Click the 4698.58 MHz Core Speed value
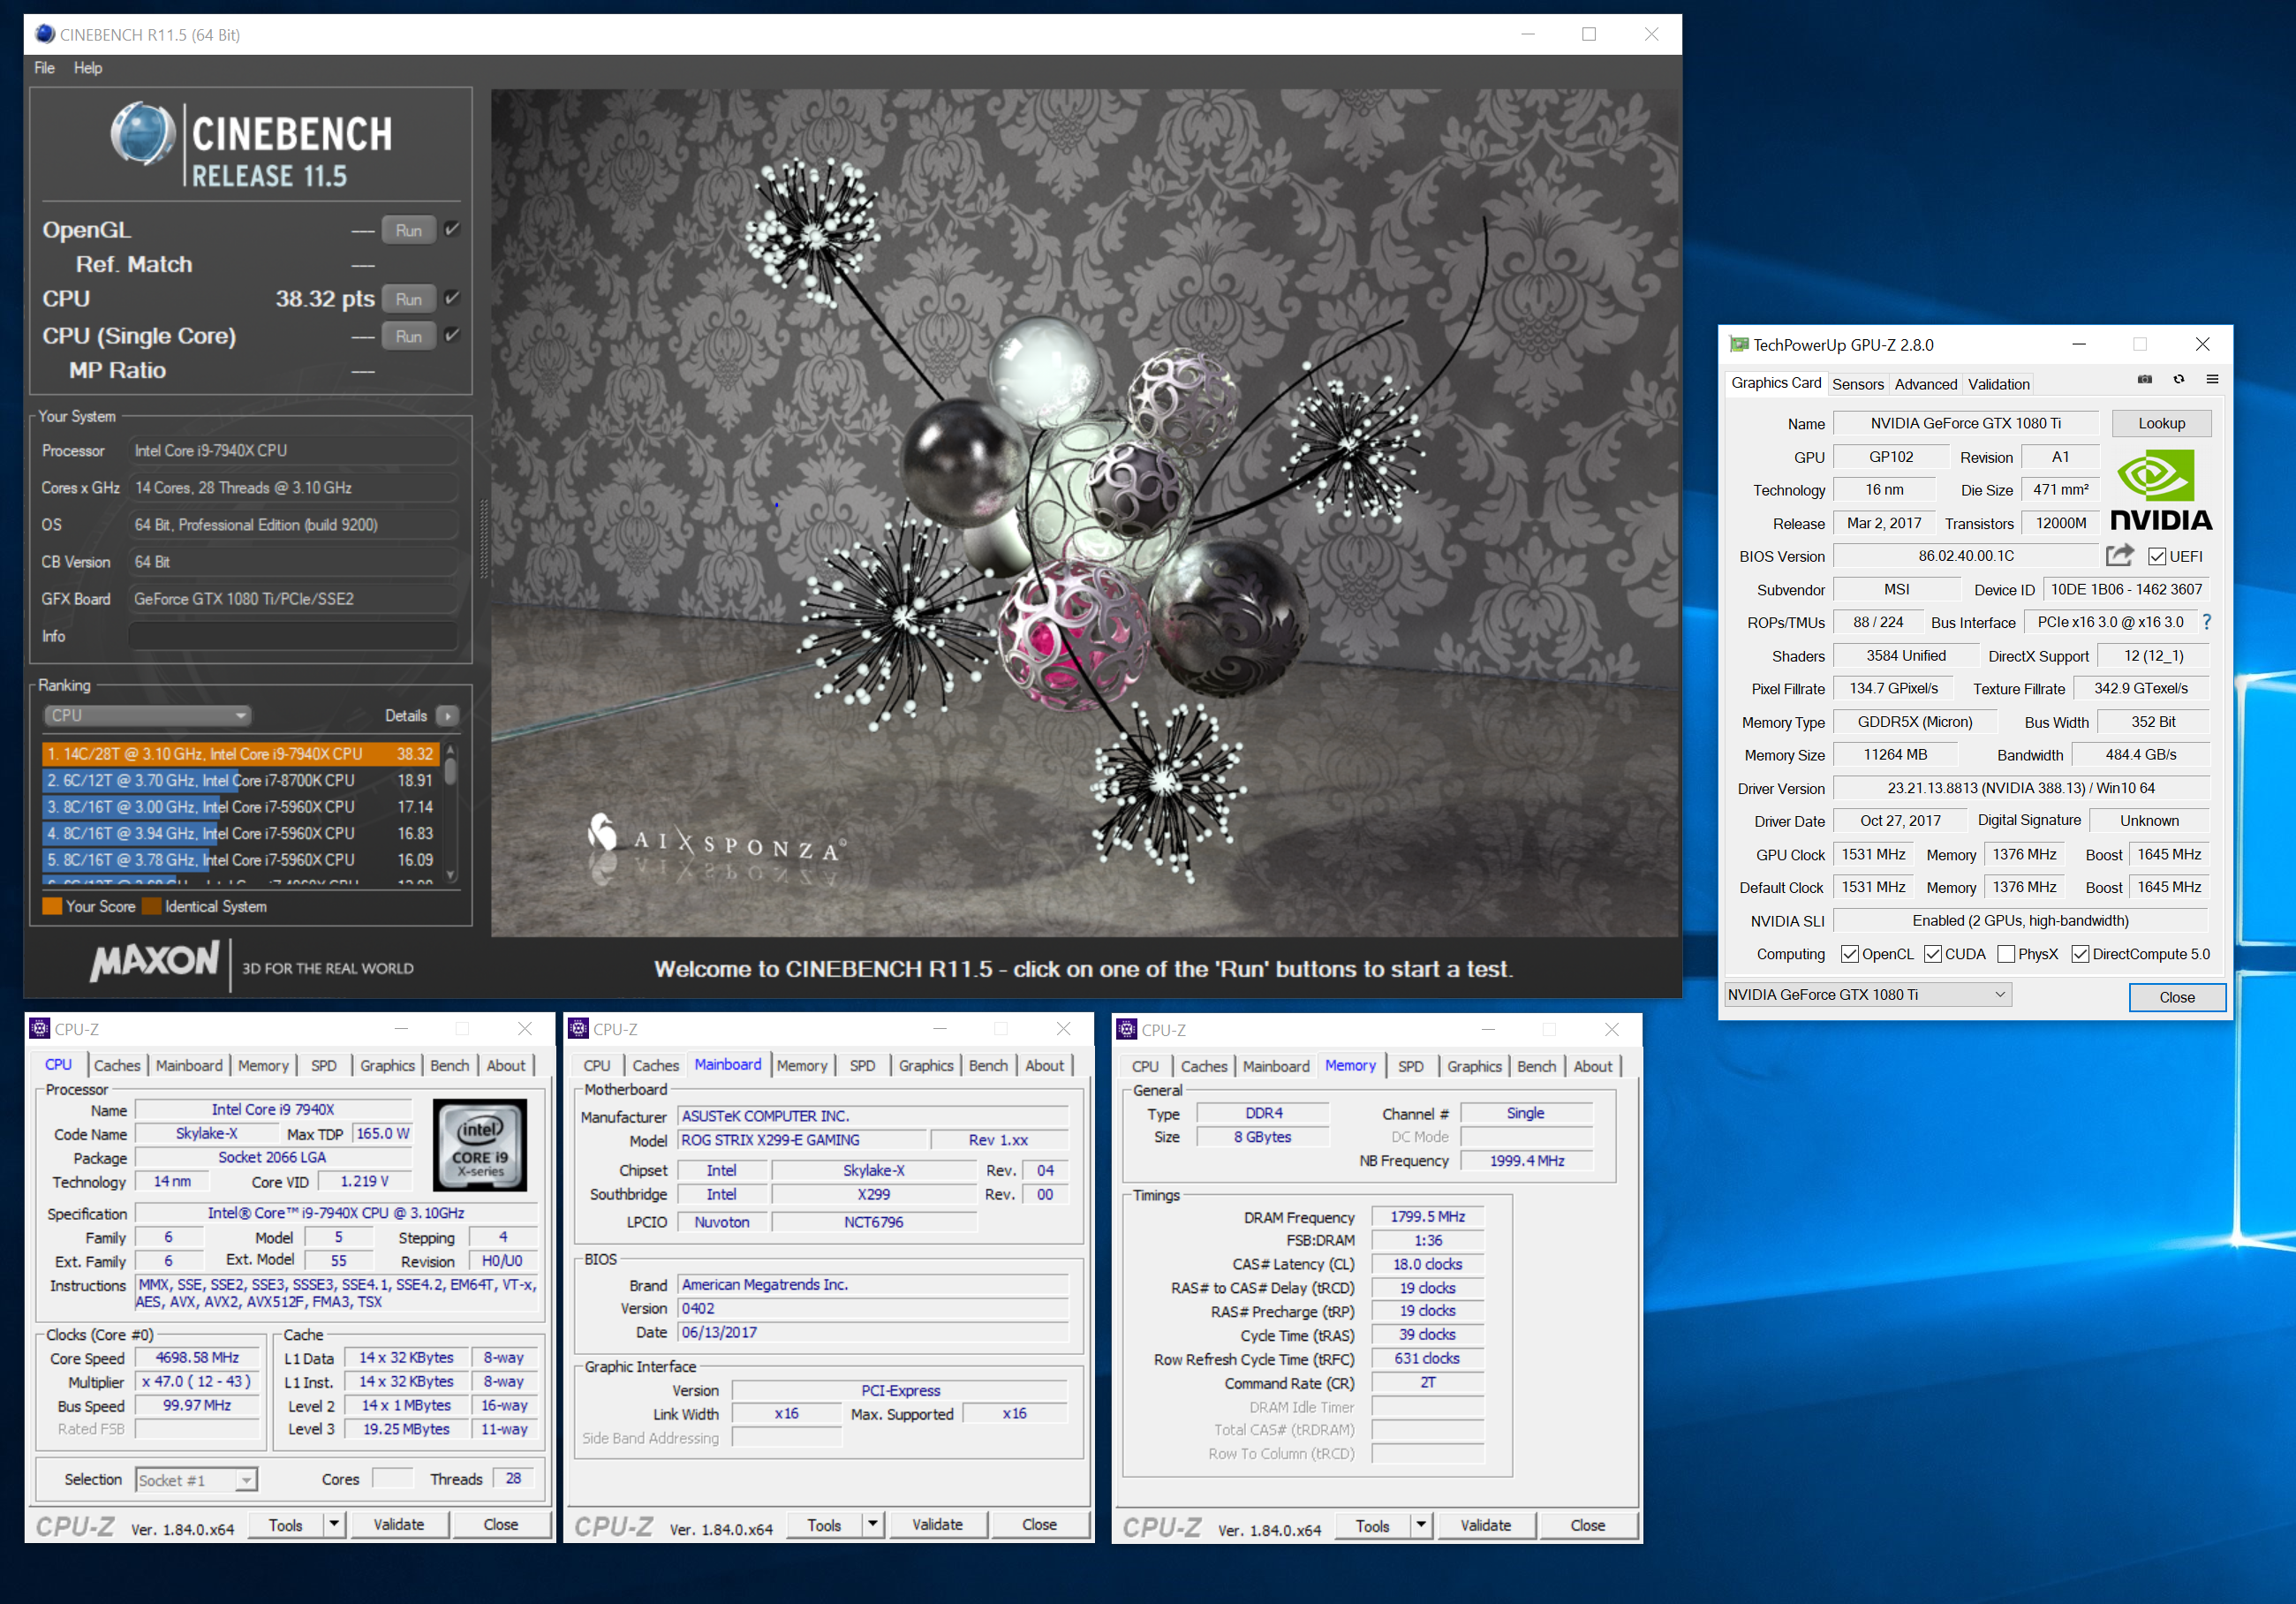The image size is (2296, 1604). 197,1357
